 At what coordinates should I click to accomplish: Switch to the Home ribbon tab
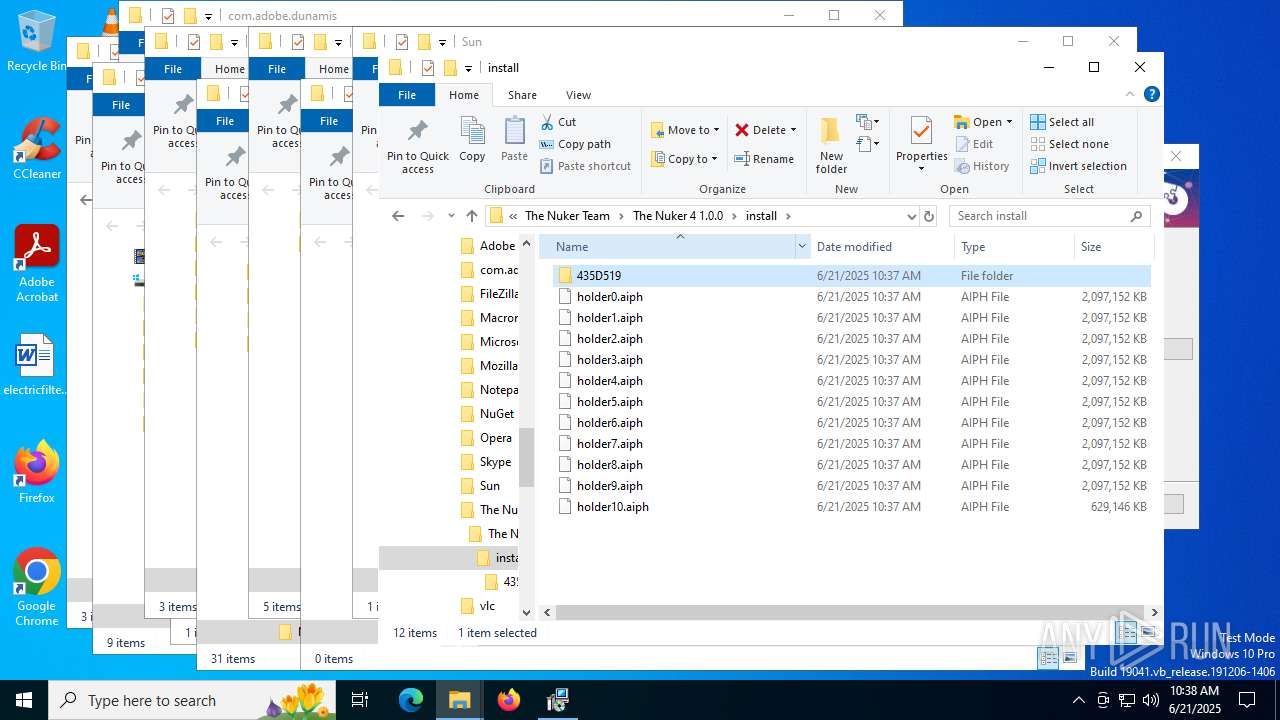[x=464, y=95]
